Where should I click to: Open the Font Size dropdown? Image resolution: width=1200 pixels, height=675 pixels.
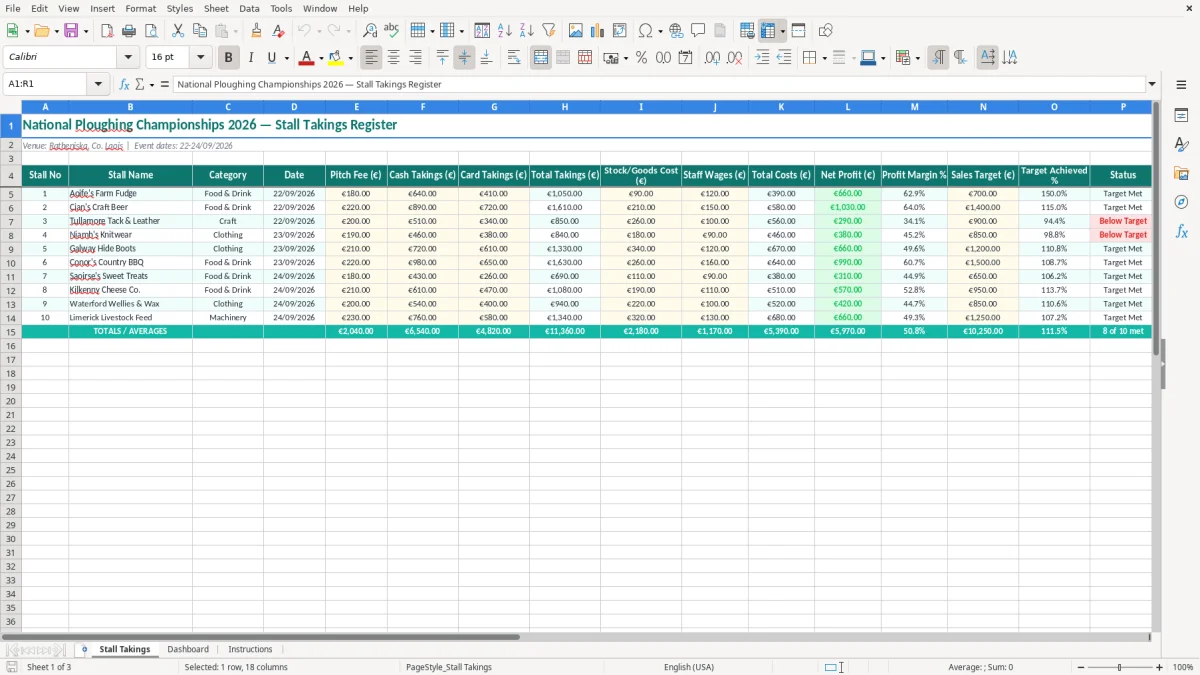point(200,58)
